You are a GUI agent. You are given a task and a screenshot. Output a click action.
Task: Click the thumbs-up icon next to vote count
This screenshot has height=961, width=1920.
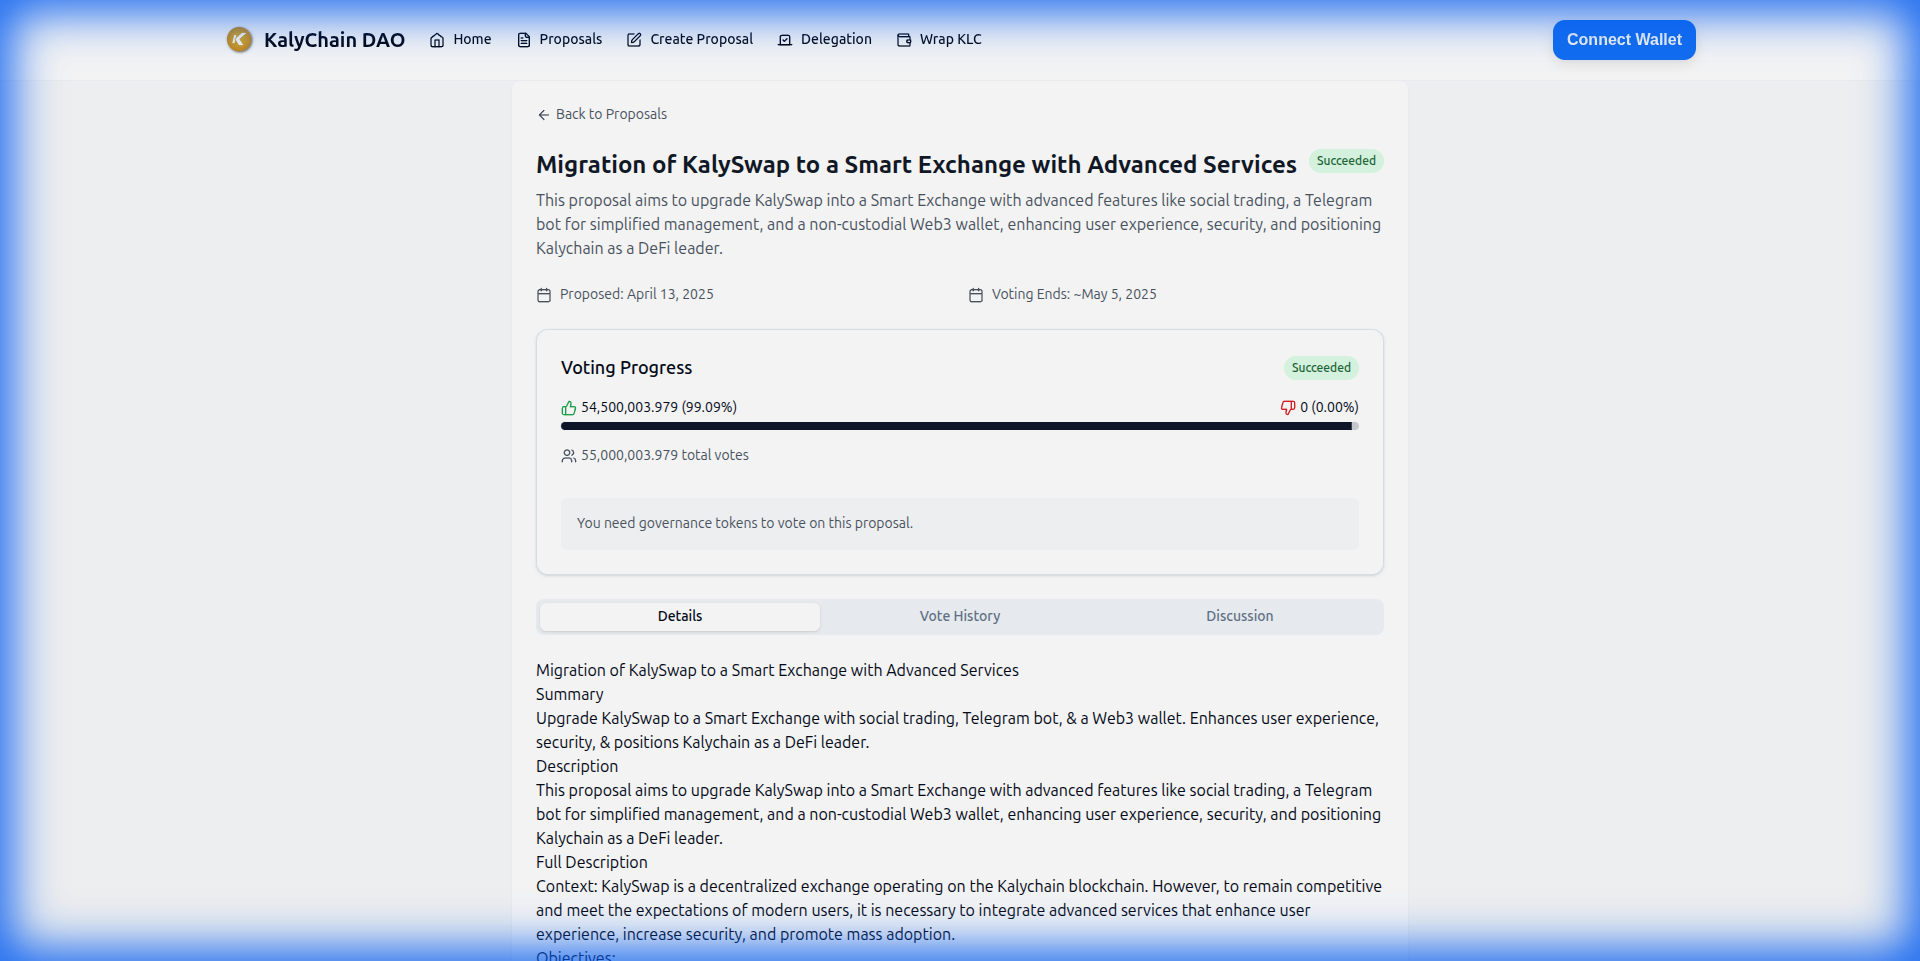click(x=568, y=408)
